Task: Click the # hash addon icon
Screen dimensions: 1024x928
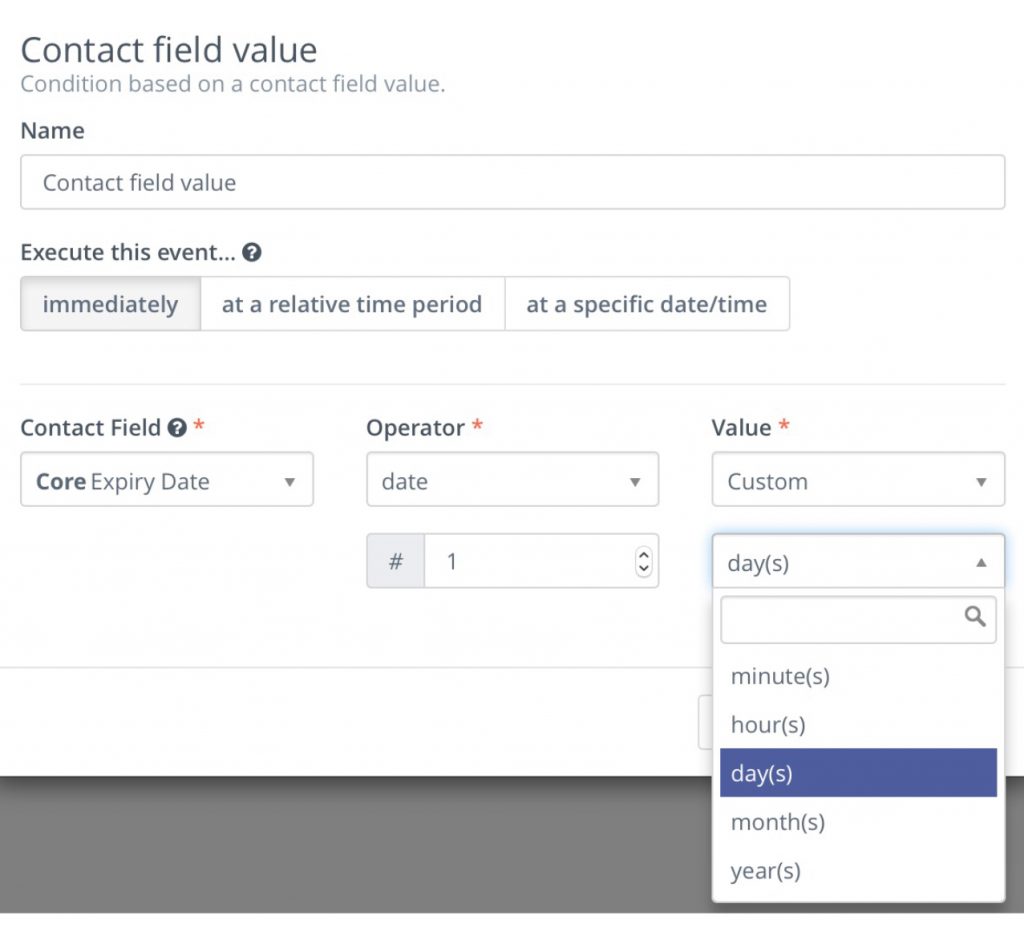Action: pyautogui.click(x=396, y=561)
